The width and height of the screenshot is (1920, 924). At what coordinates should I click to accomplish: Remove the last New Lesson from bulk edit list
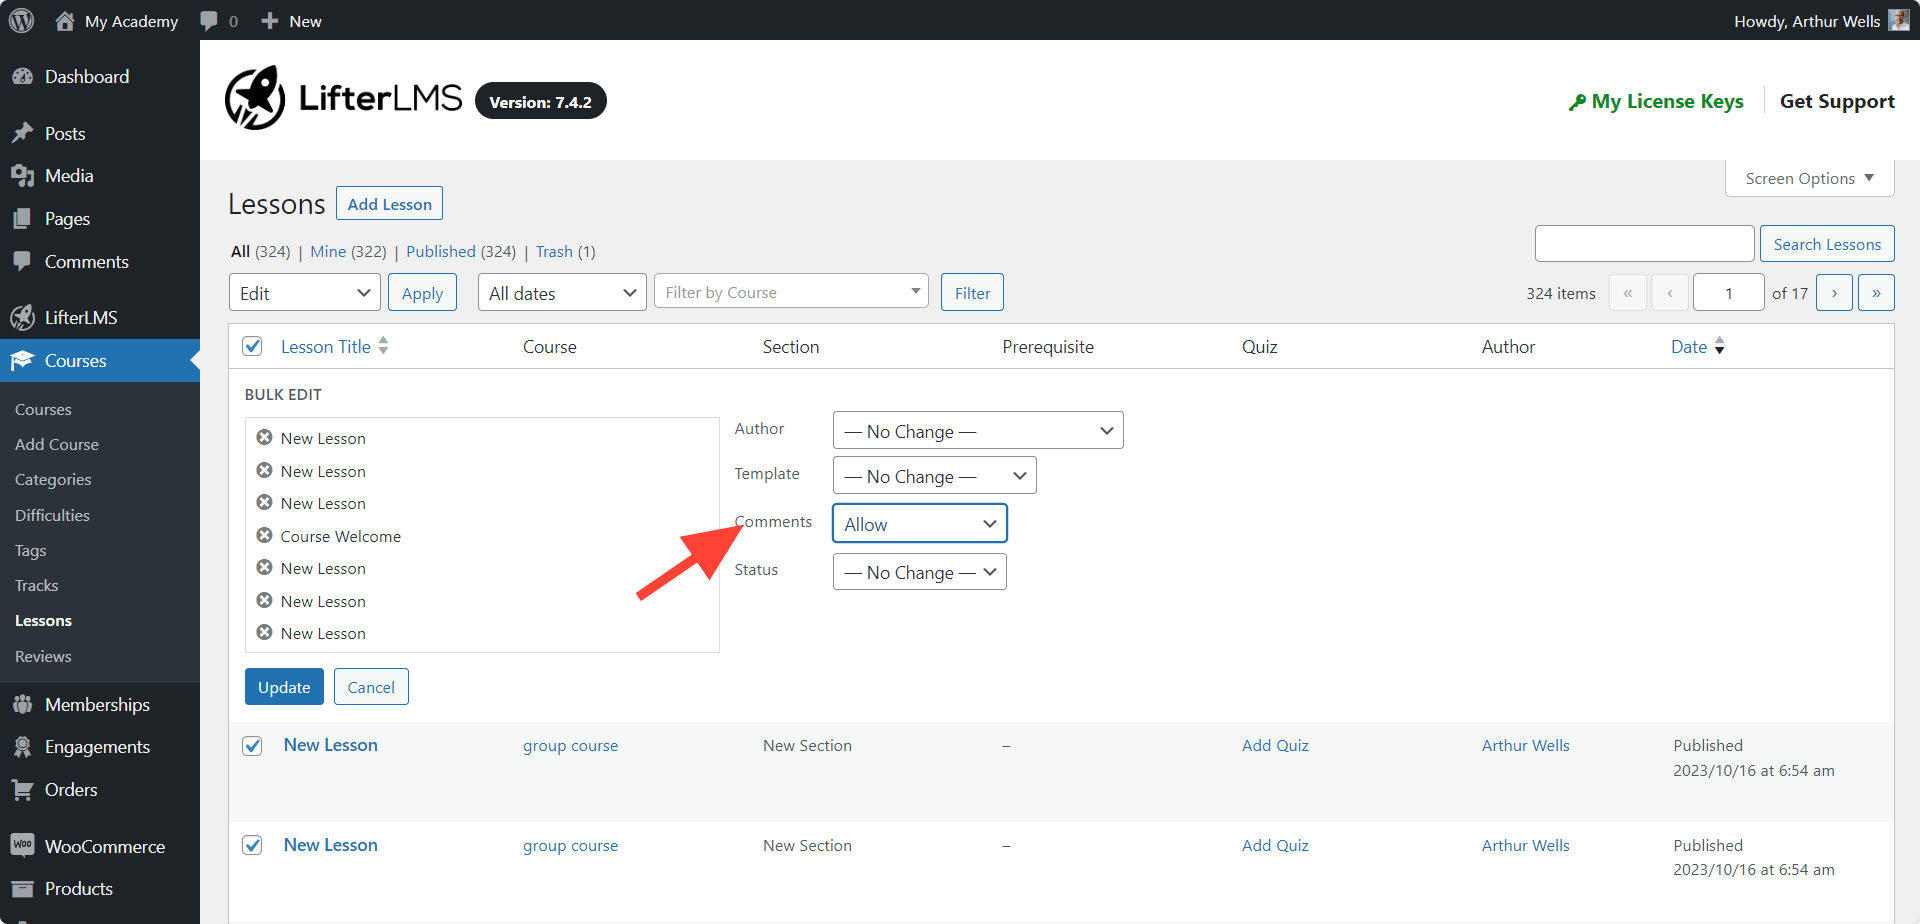click(x=264, y=632)
